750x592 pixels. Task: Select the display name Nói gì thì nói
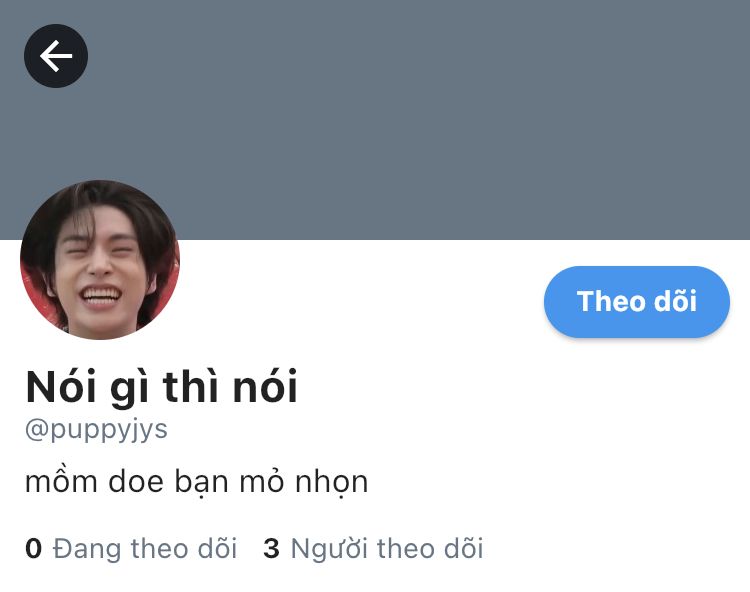pos(162,387)
